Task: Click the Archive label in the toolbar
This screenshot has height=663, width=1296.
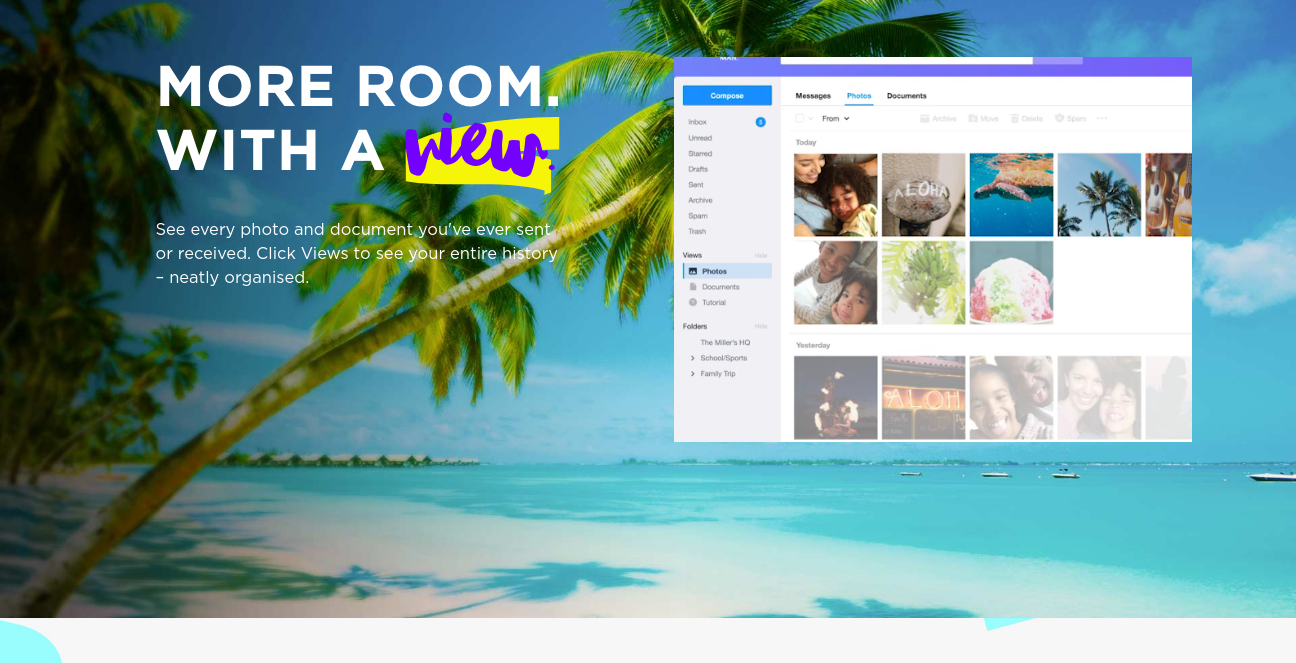Action: [944, 118]
